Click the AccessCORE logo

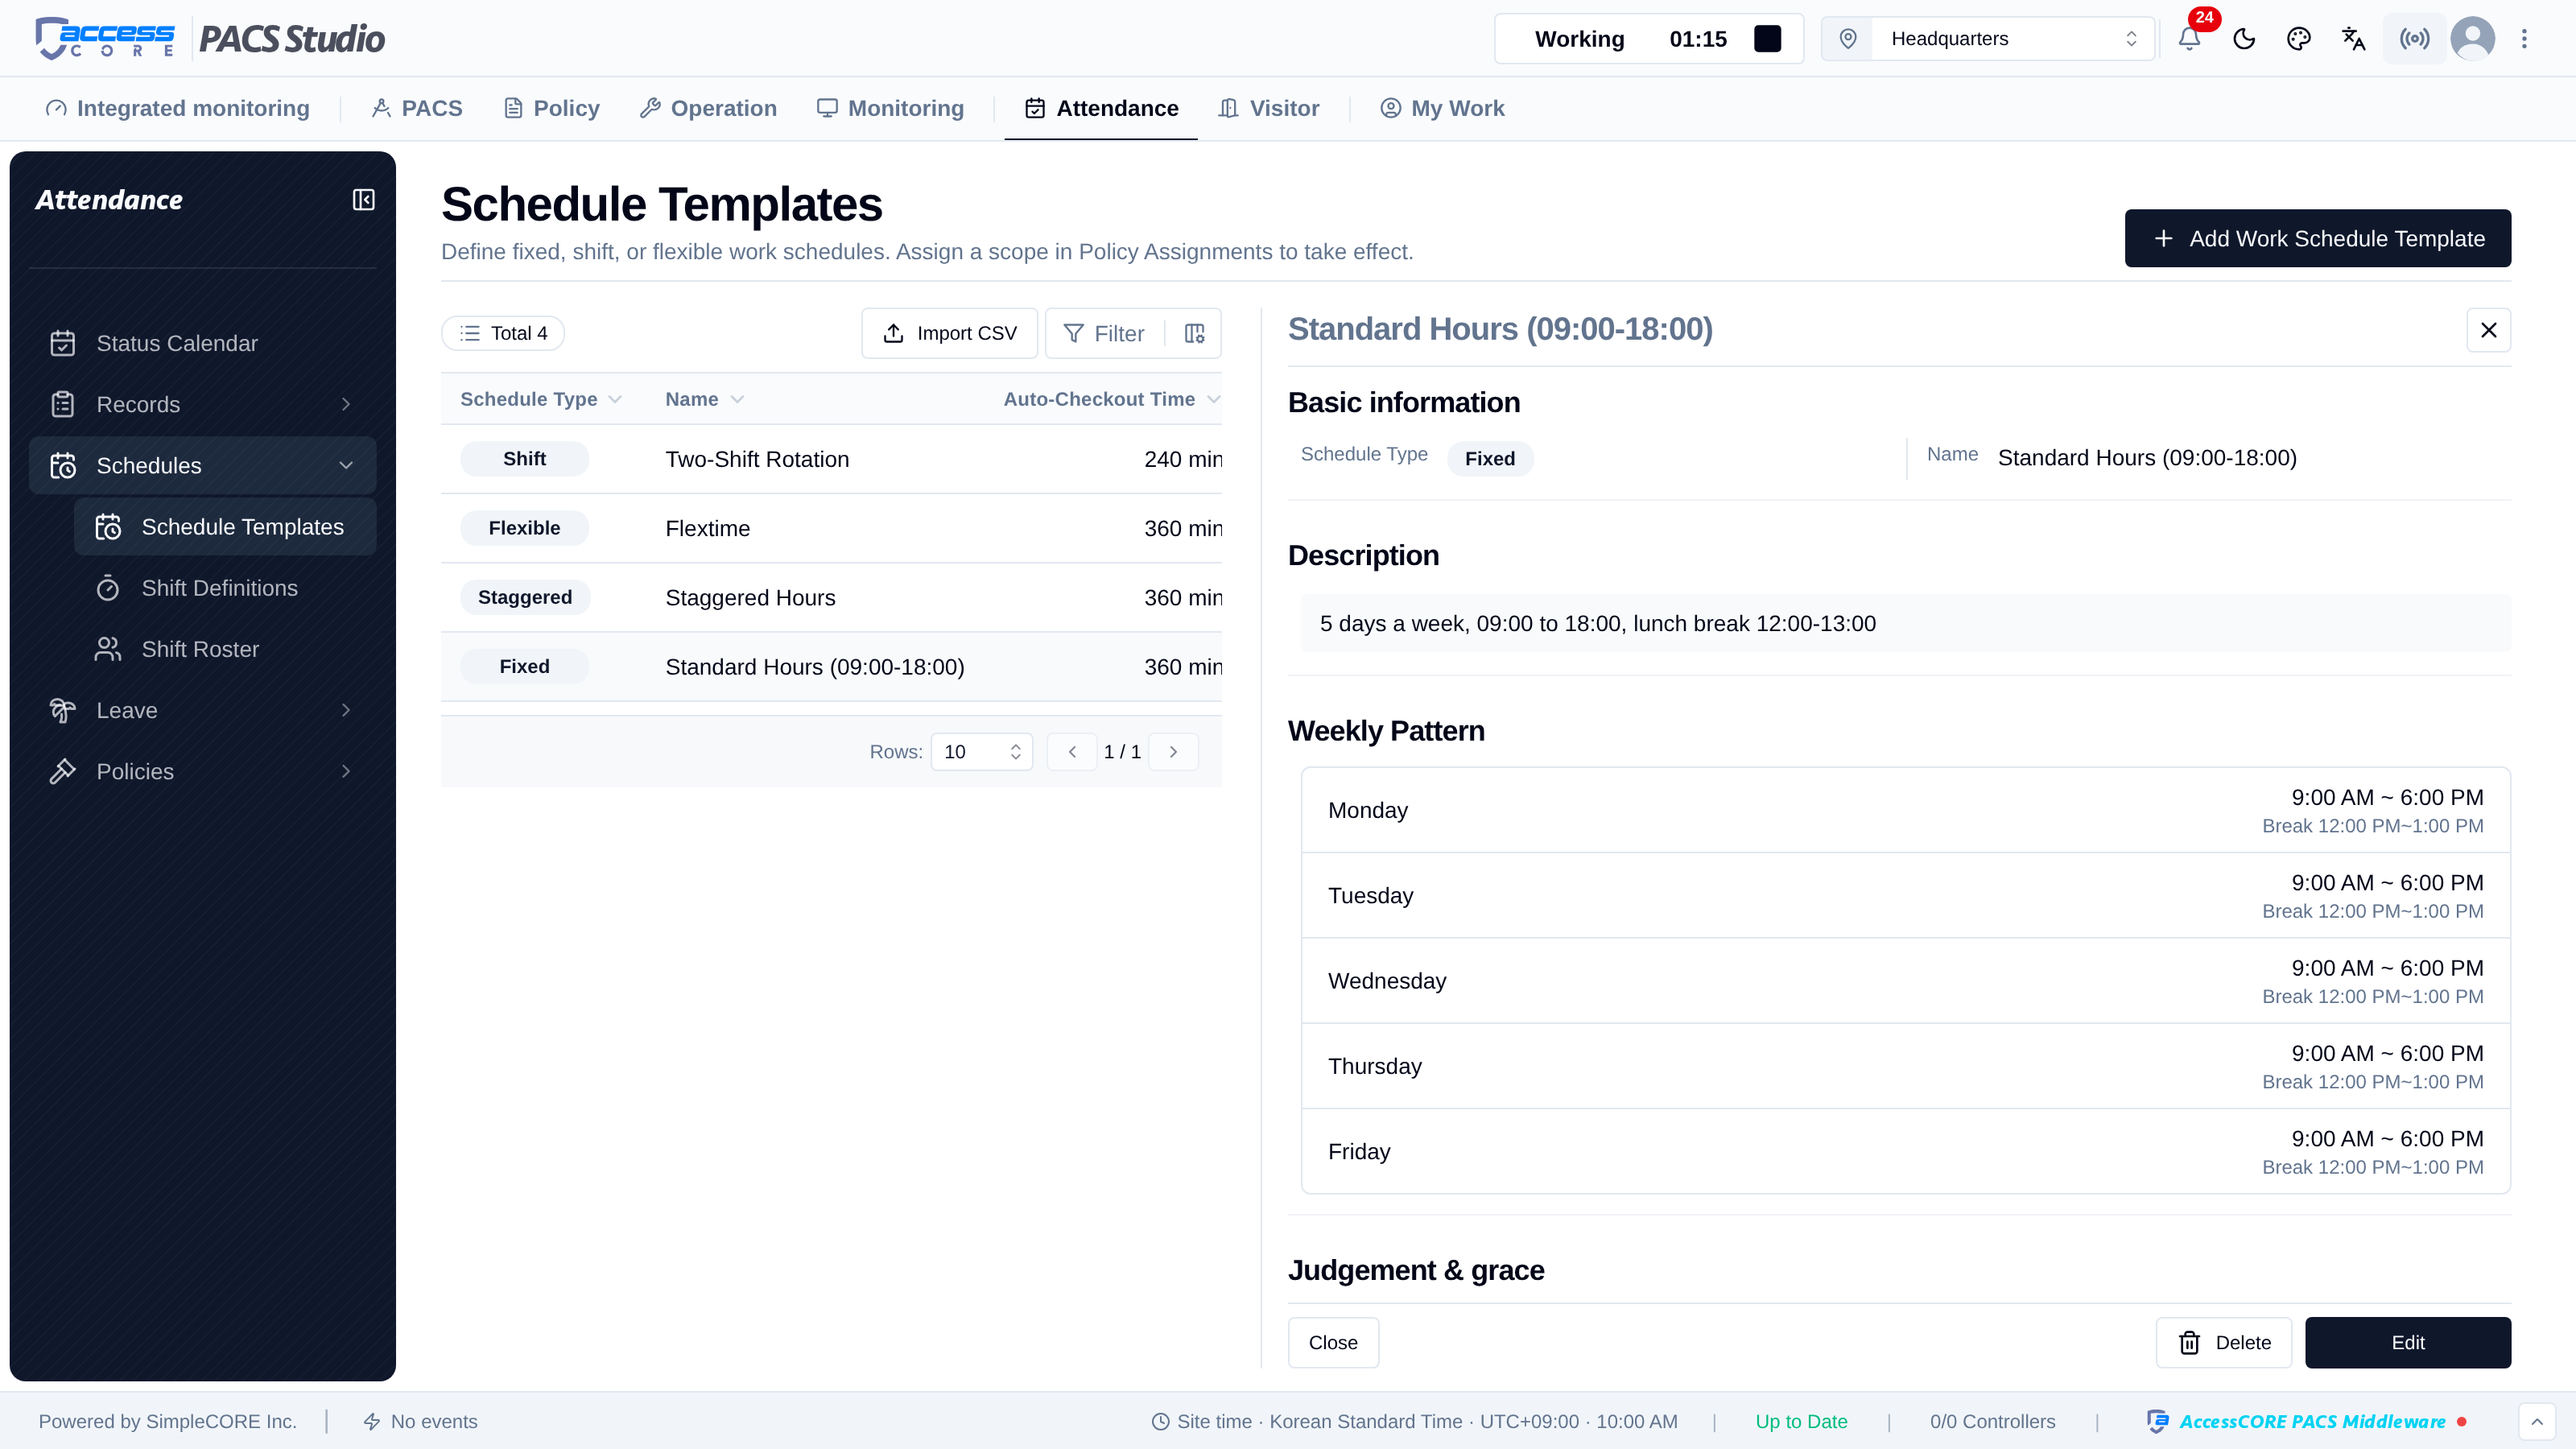(x=106, y=39)
